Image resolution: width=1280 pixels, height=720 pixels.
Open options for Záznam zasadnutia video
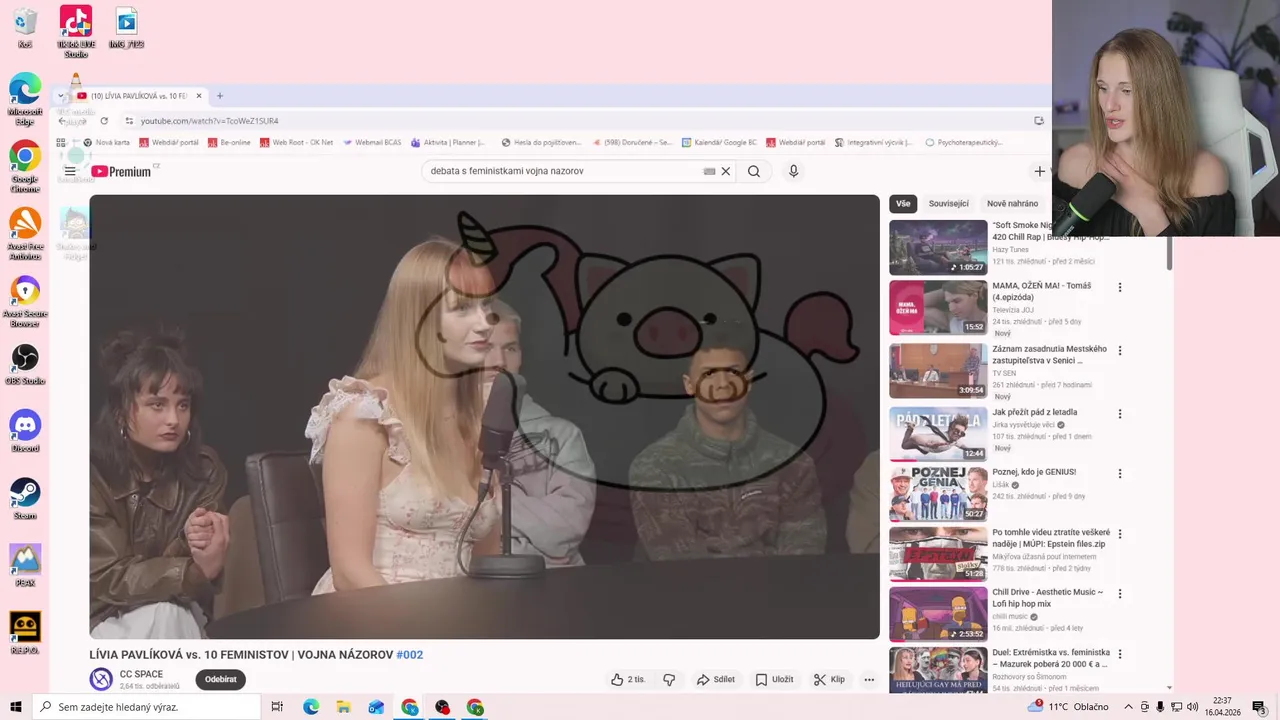pos(1120,351)
